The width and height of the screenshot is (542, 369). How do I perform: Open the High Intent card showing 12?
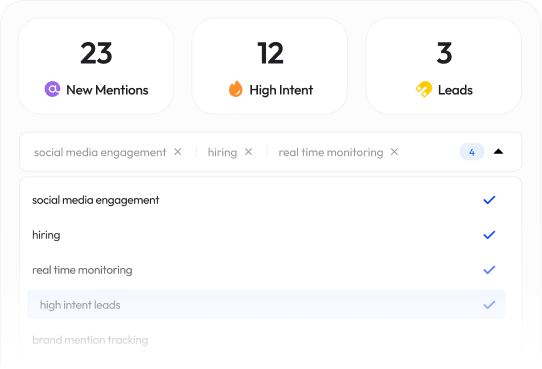tap(270, 66)
